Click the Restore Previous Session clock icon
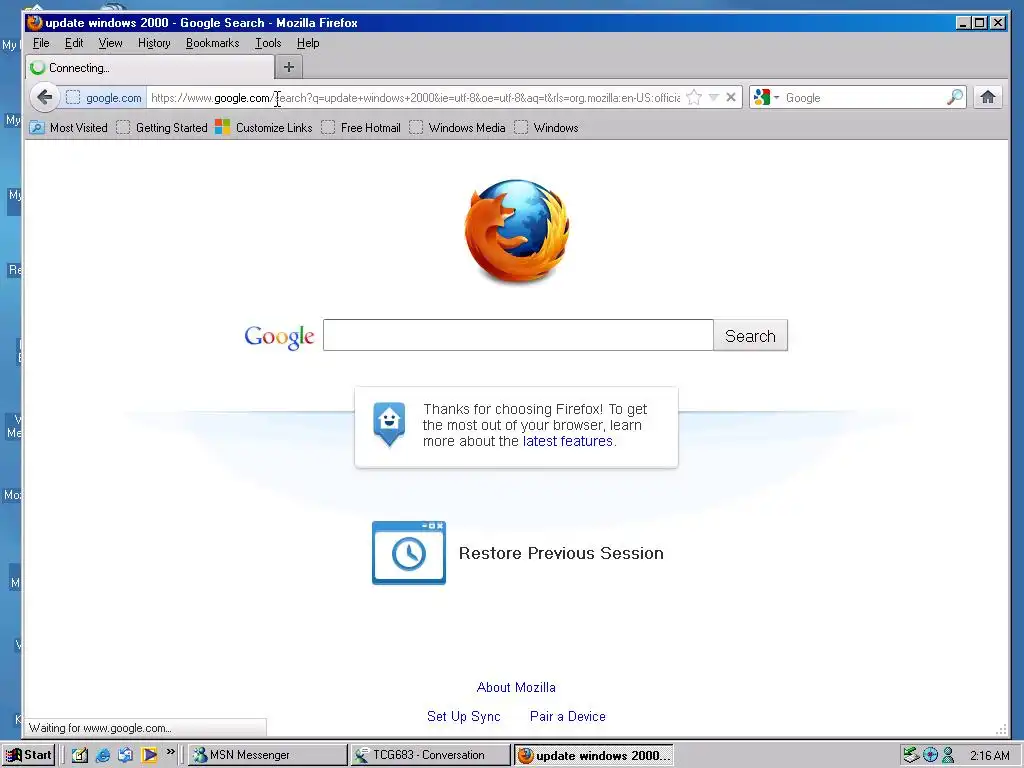 409,552
